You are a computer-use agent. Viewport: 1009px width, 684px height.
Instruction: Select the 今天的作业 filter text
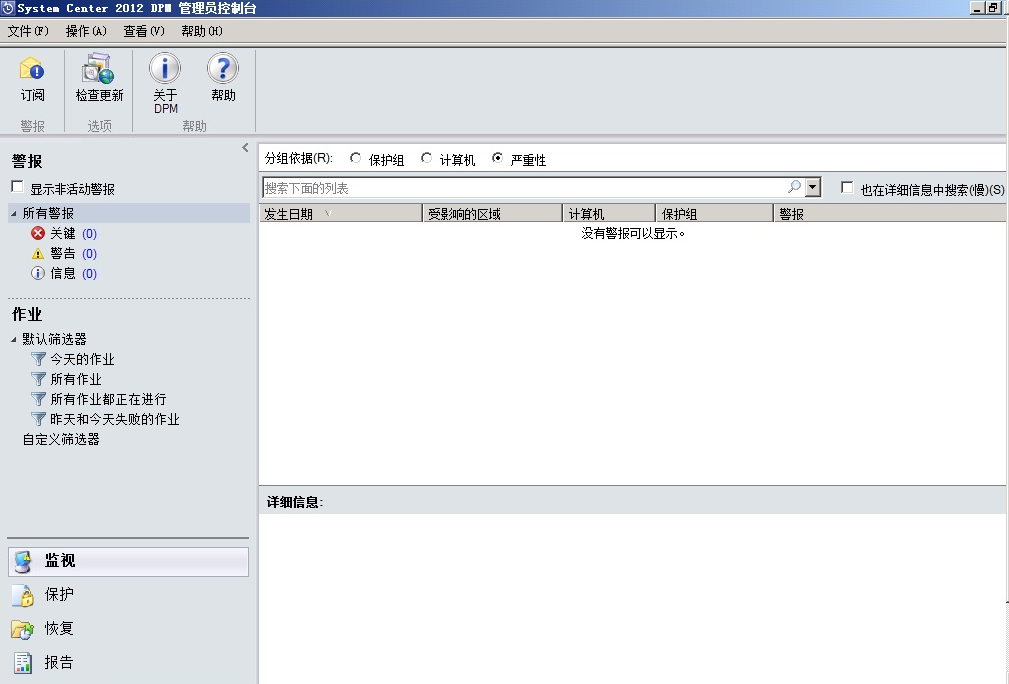coord(82,359)
